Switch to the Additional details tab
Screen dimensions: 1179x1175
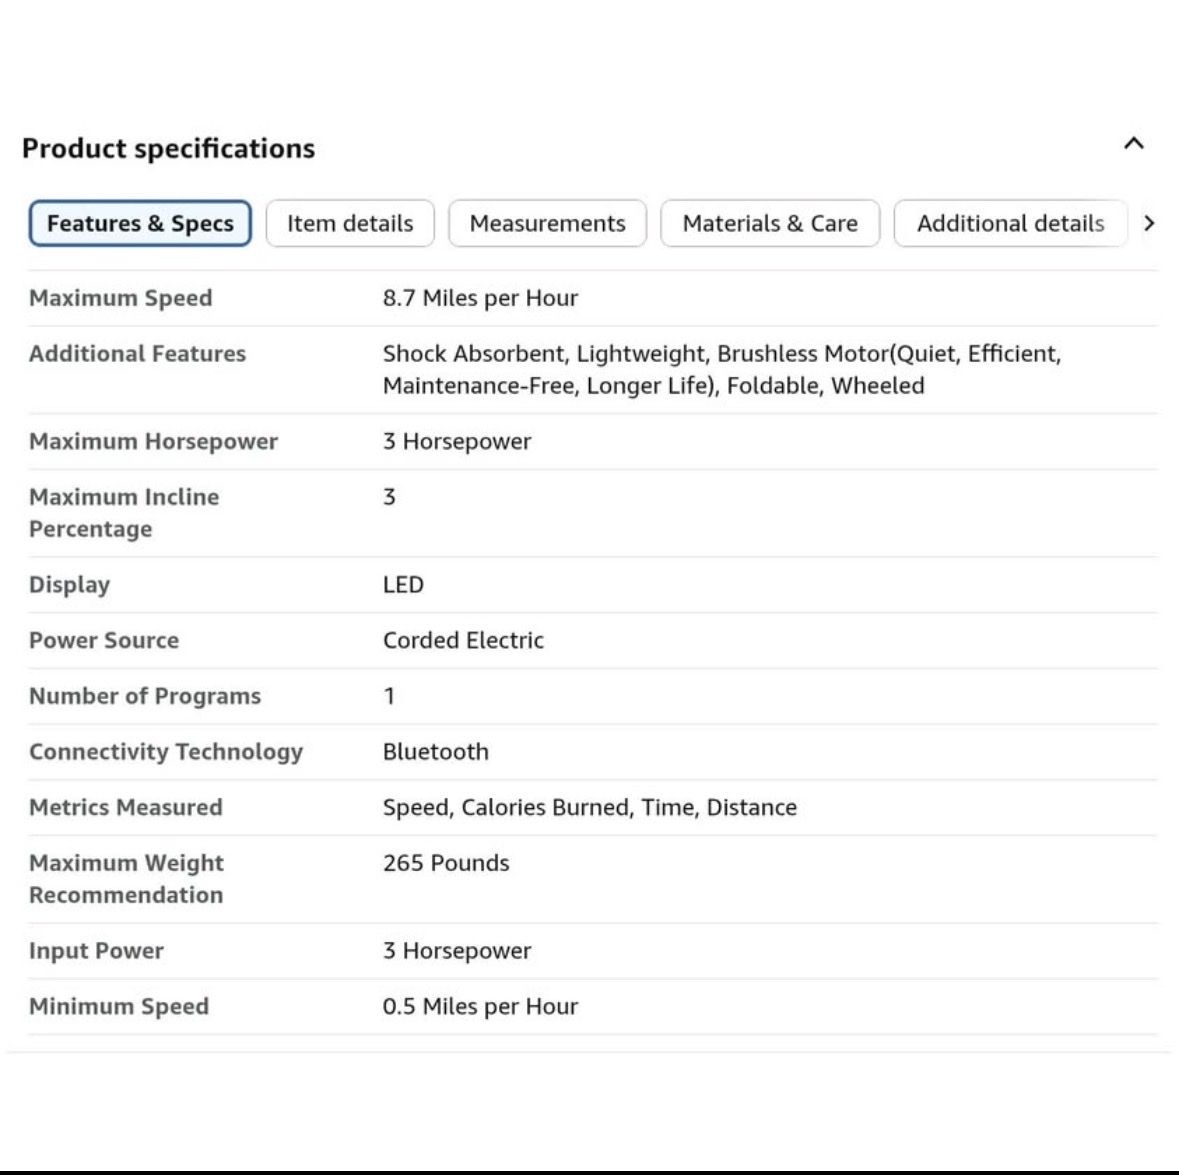(x=1011, y=223)
